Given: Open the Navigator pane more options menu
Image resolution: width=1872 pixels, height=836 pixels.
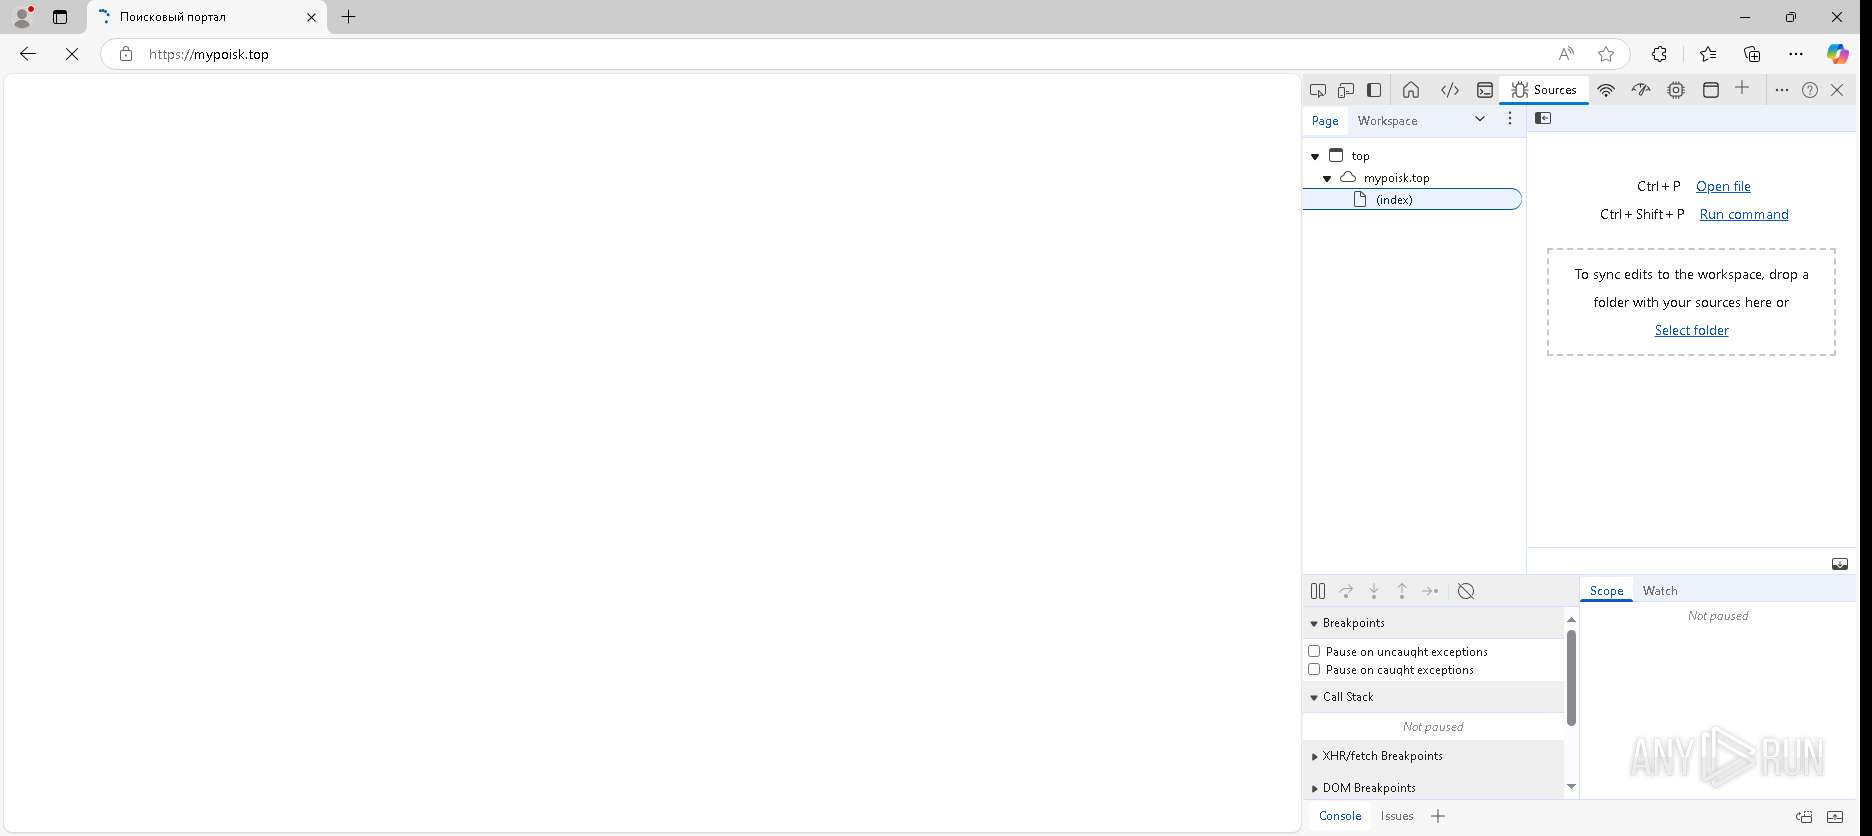Looking at the screenshot, I should click(1510, 119).
